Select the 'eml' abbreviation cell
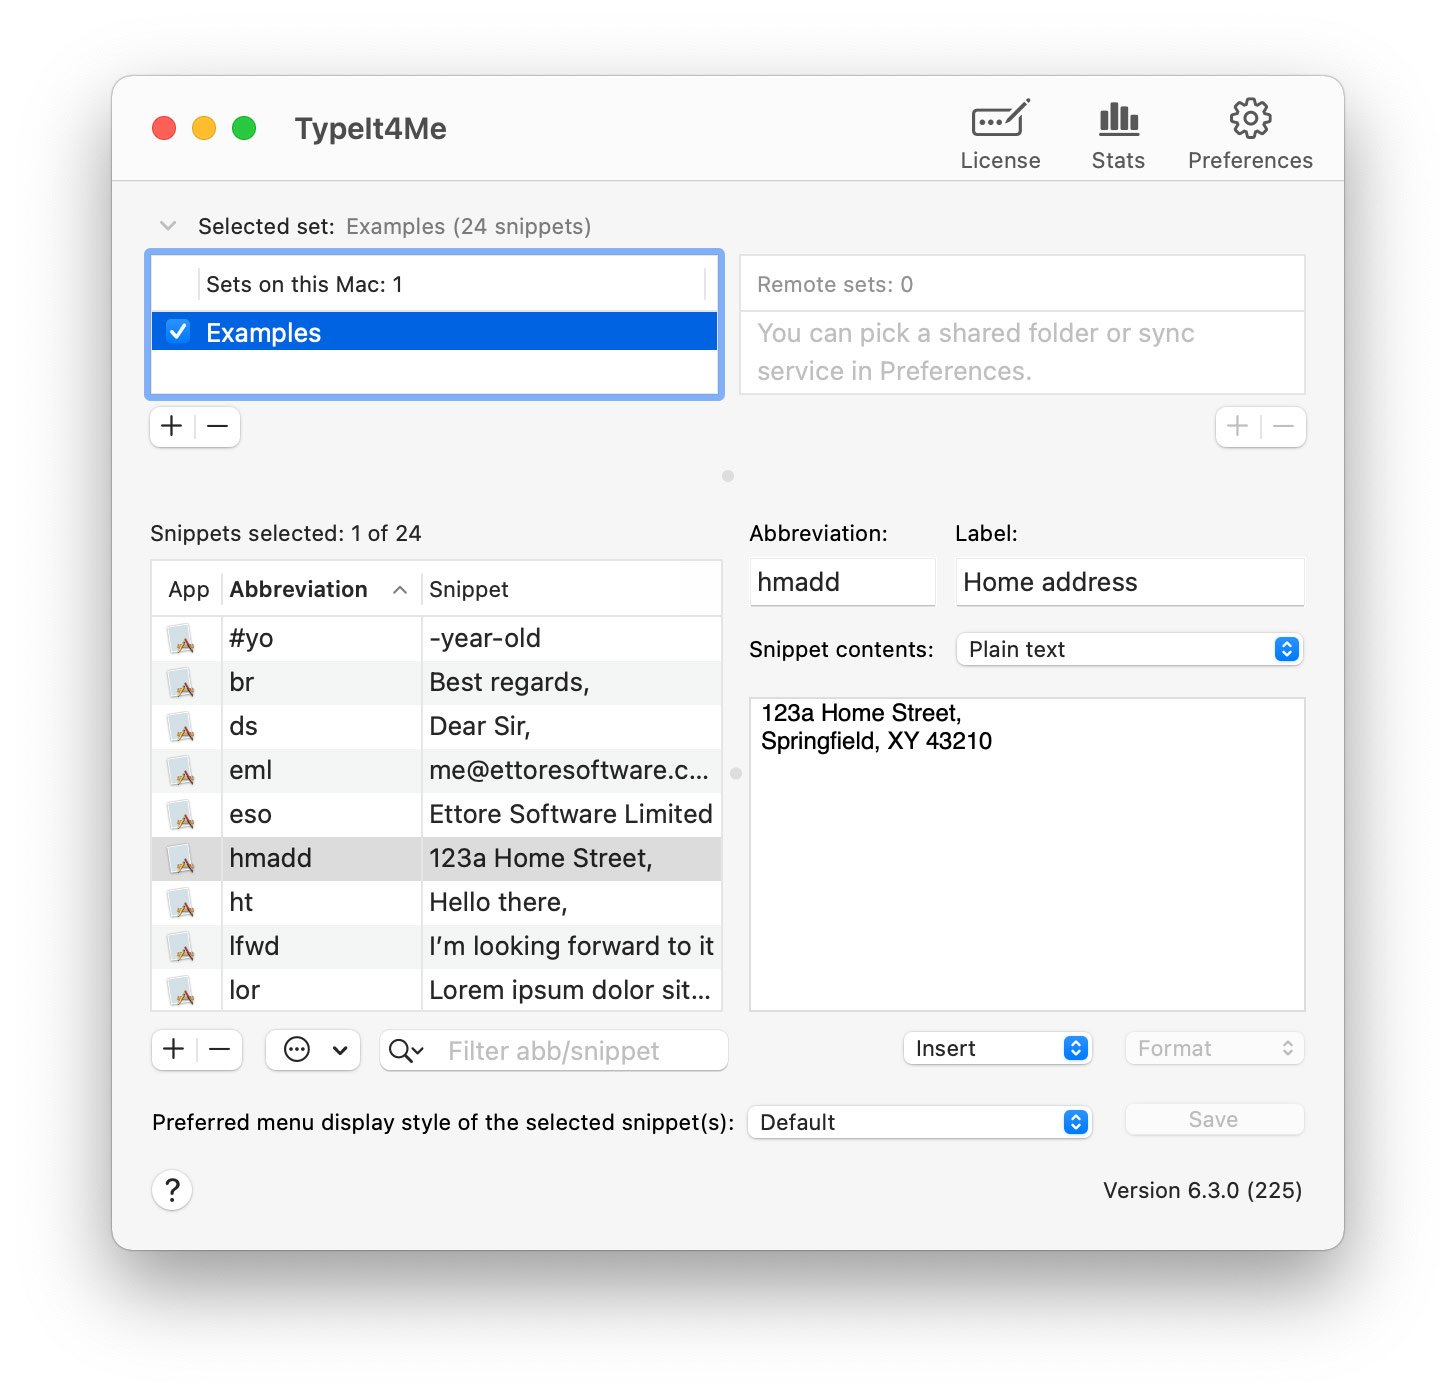The height and width of the screenshot is (1398, 1456). click(x=321, y=770)
